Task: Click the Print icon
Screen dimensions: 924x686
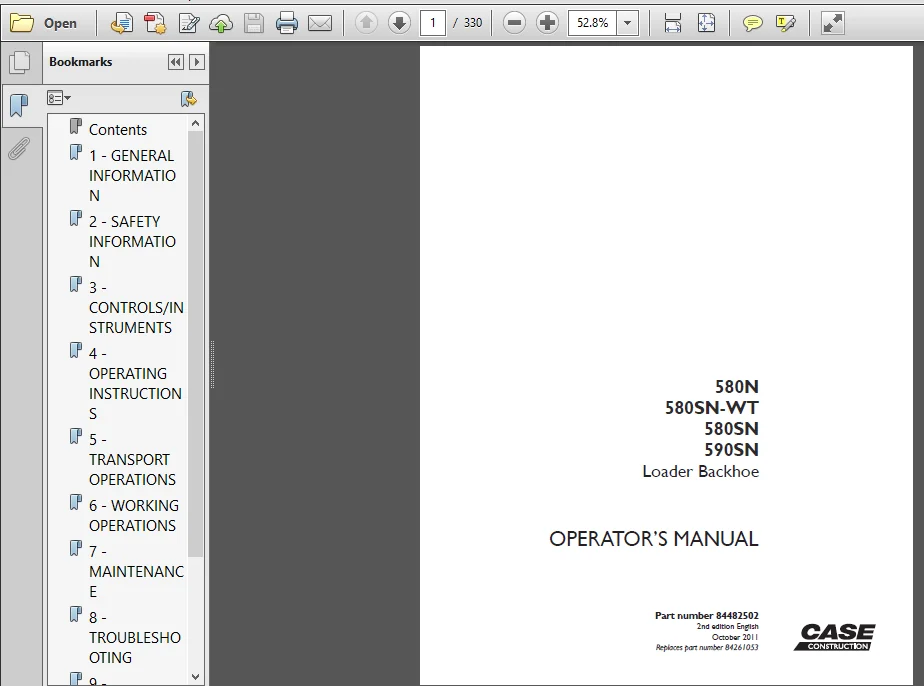Action: (287, 23)
